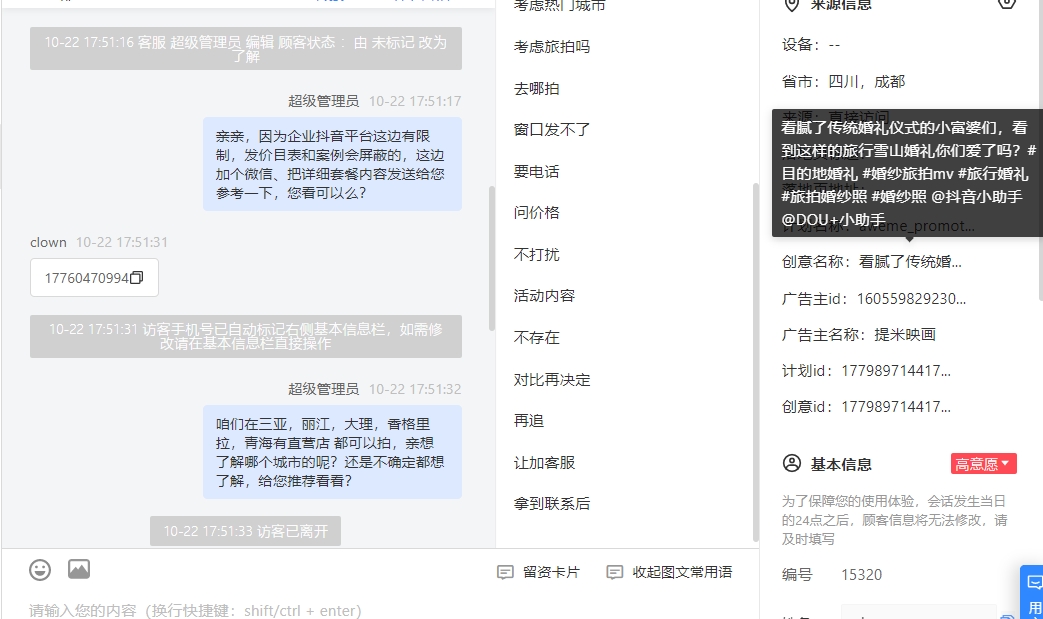Screen dimensions: 1043x619
Task: Click 广告主id value 160559829230...
Action: pyautogui.click(x=911, y=299)
